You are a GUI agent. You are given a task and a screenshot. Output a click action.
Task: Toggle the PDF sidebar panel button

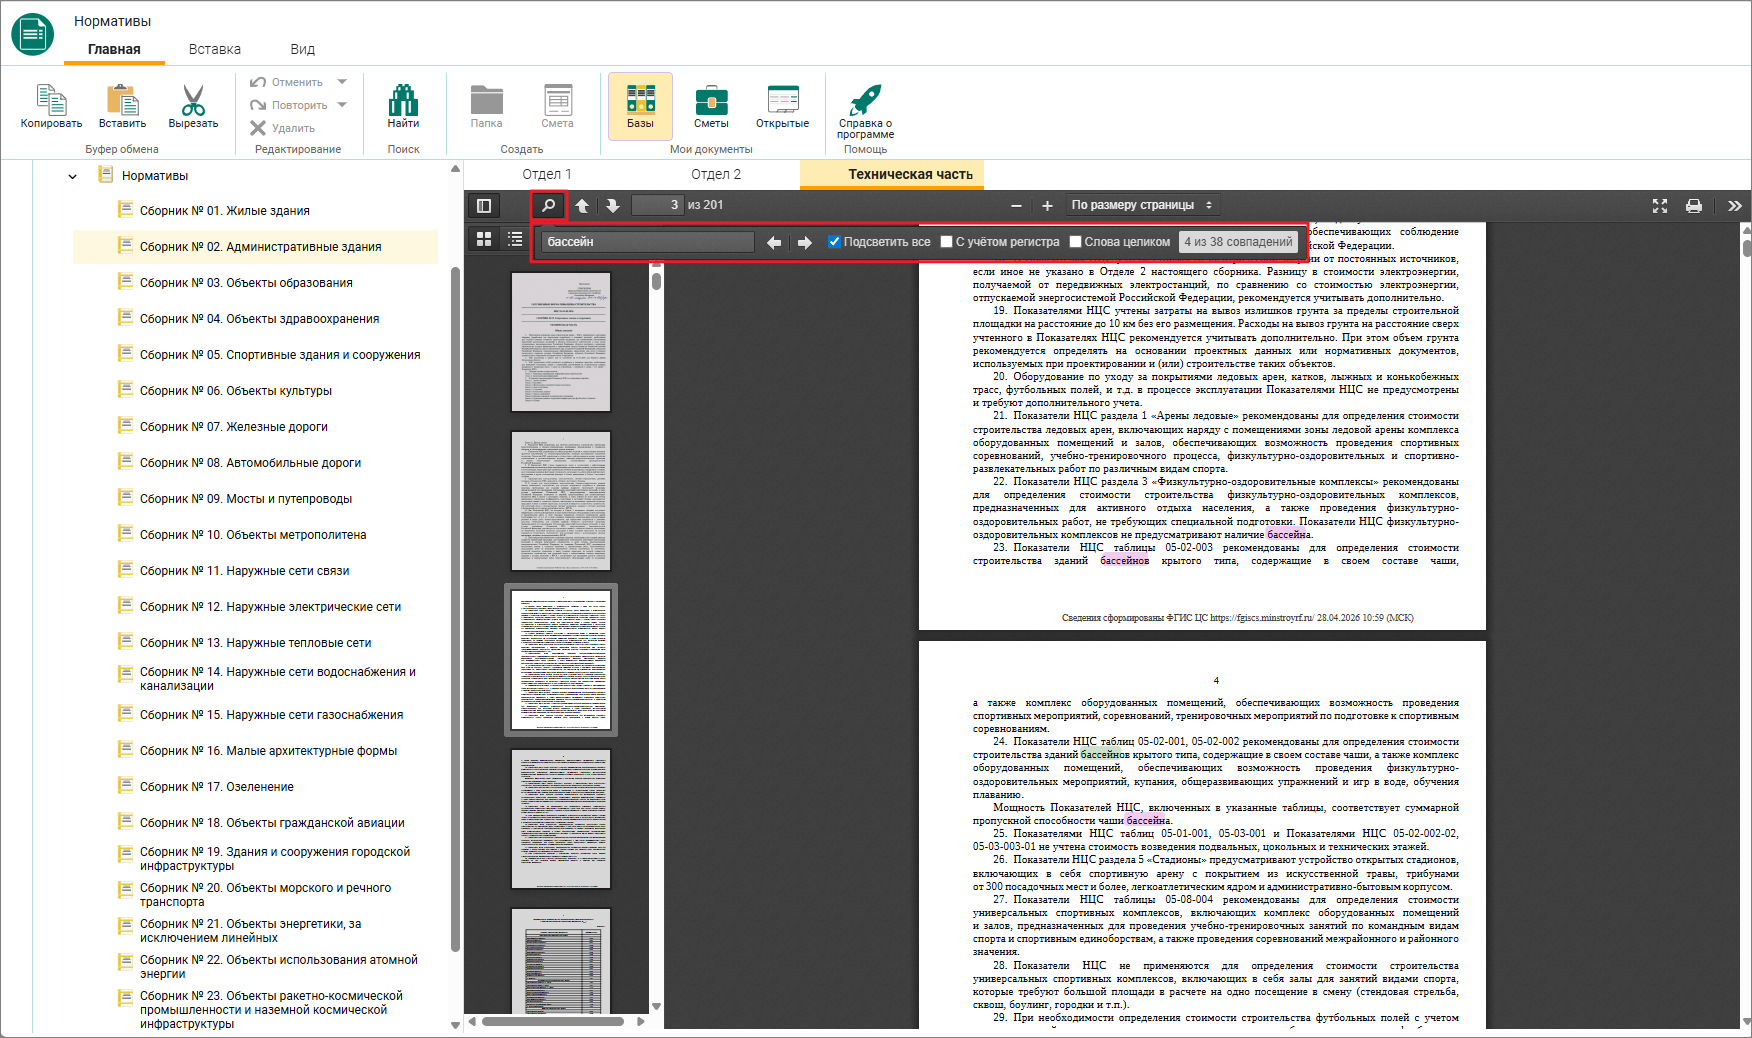[x=484, y=205]
